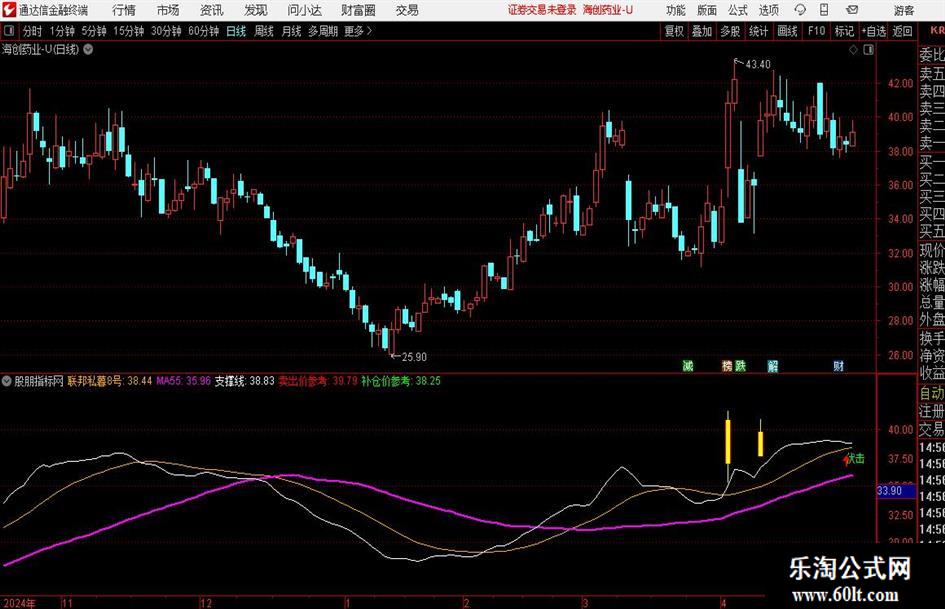Click the 多股 multi-stock button
The width and height of the screenshot is (945, 609).
coord(730,31)
